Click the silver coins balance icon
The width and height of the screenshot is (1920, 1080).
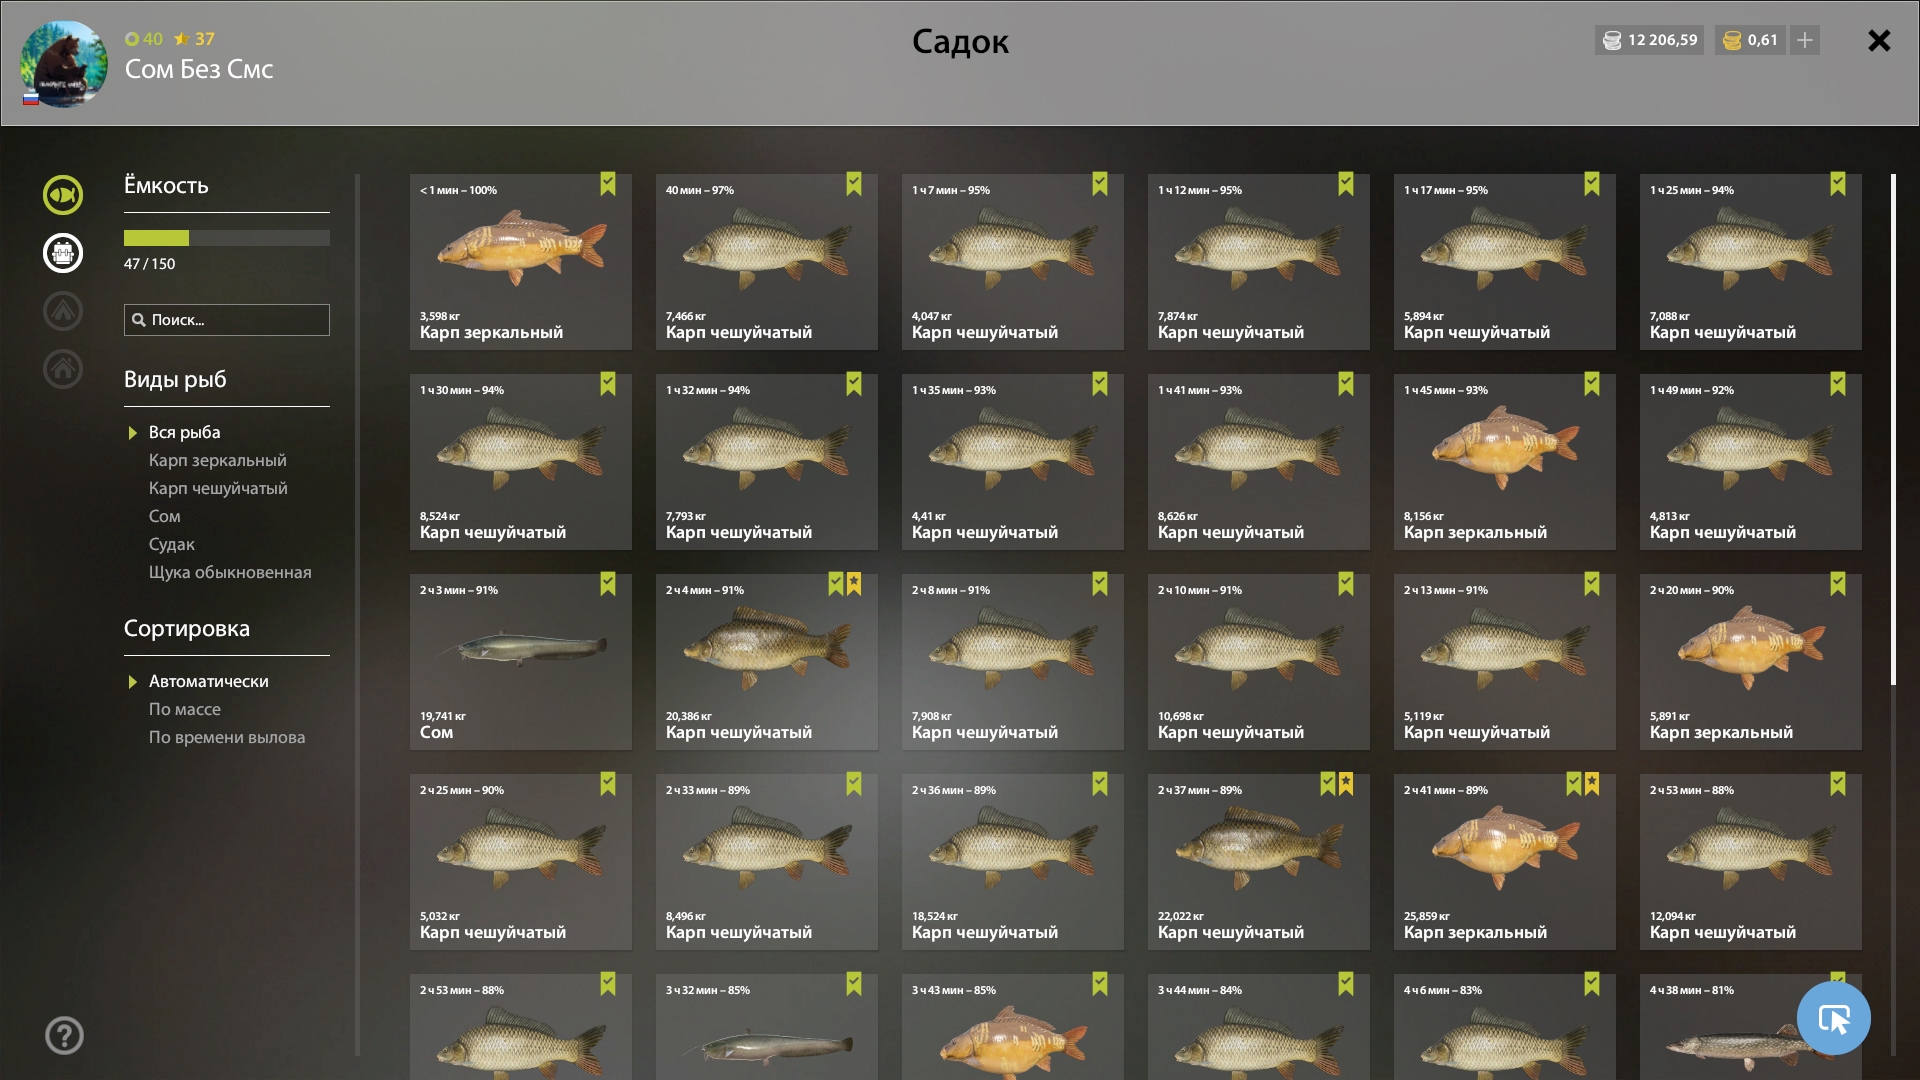(1612, 40)
